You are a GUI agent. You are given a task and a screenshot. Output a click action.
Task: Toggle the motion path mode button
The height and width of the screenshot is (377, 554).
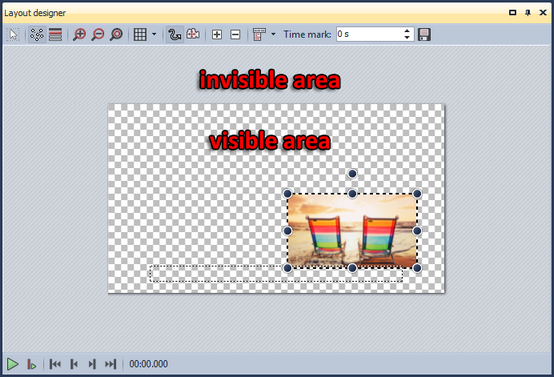point(175,34)
